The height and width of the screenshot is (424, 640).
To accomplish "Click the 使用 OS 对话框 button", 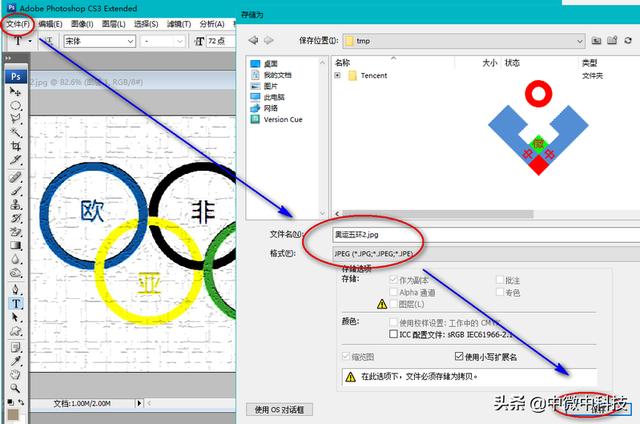I will [x=280, y=409].
